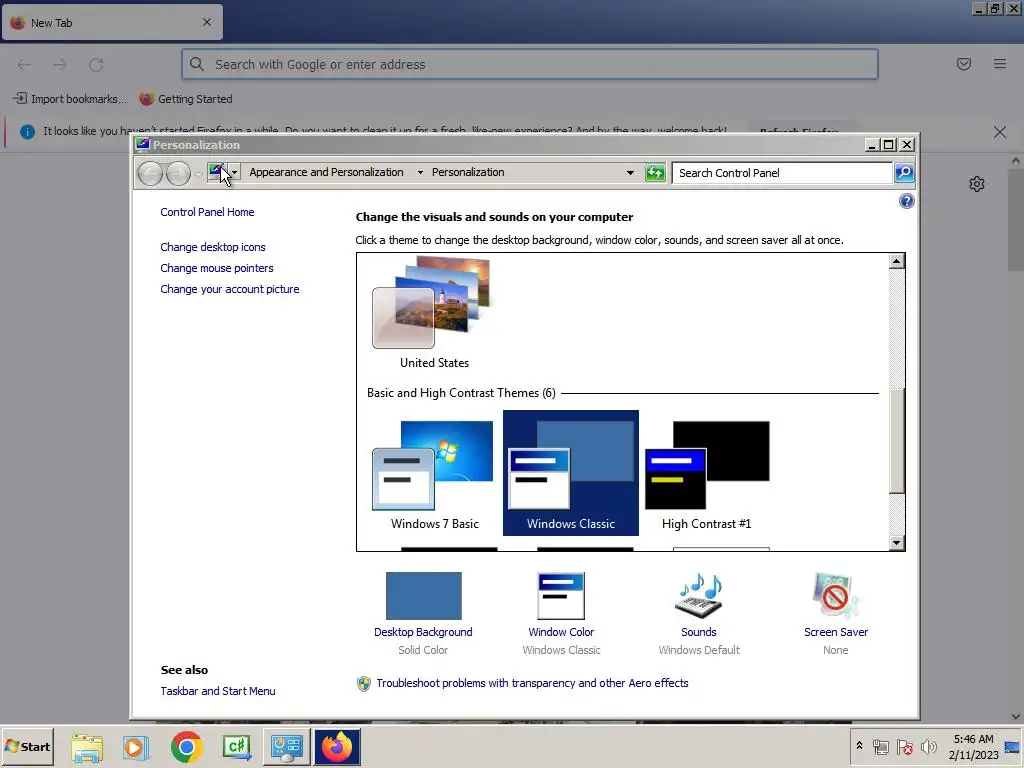Click the Control Panel icon in address bar
The image size is (1024, 768).
tap(216, 172)
